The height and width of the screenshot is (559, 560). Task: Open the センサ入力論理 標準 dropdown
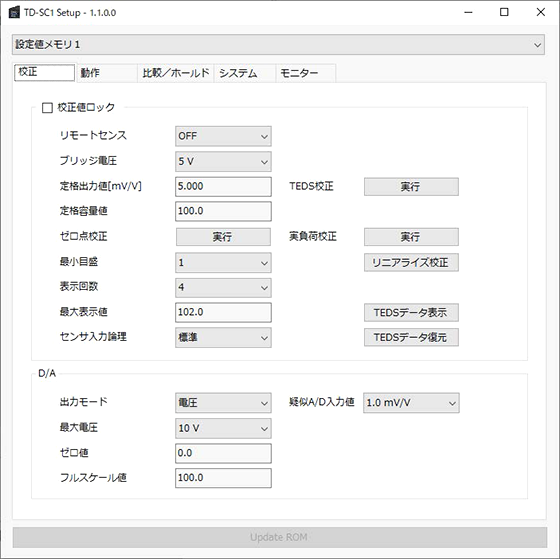[223, 338]
